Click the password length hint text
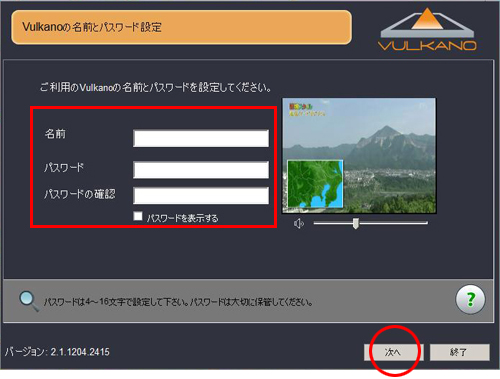Screen dimensions: 500x379 178,302
